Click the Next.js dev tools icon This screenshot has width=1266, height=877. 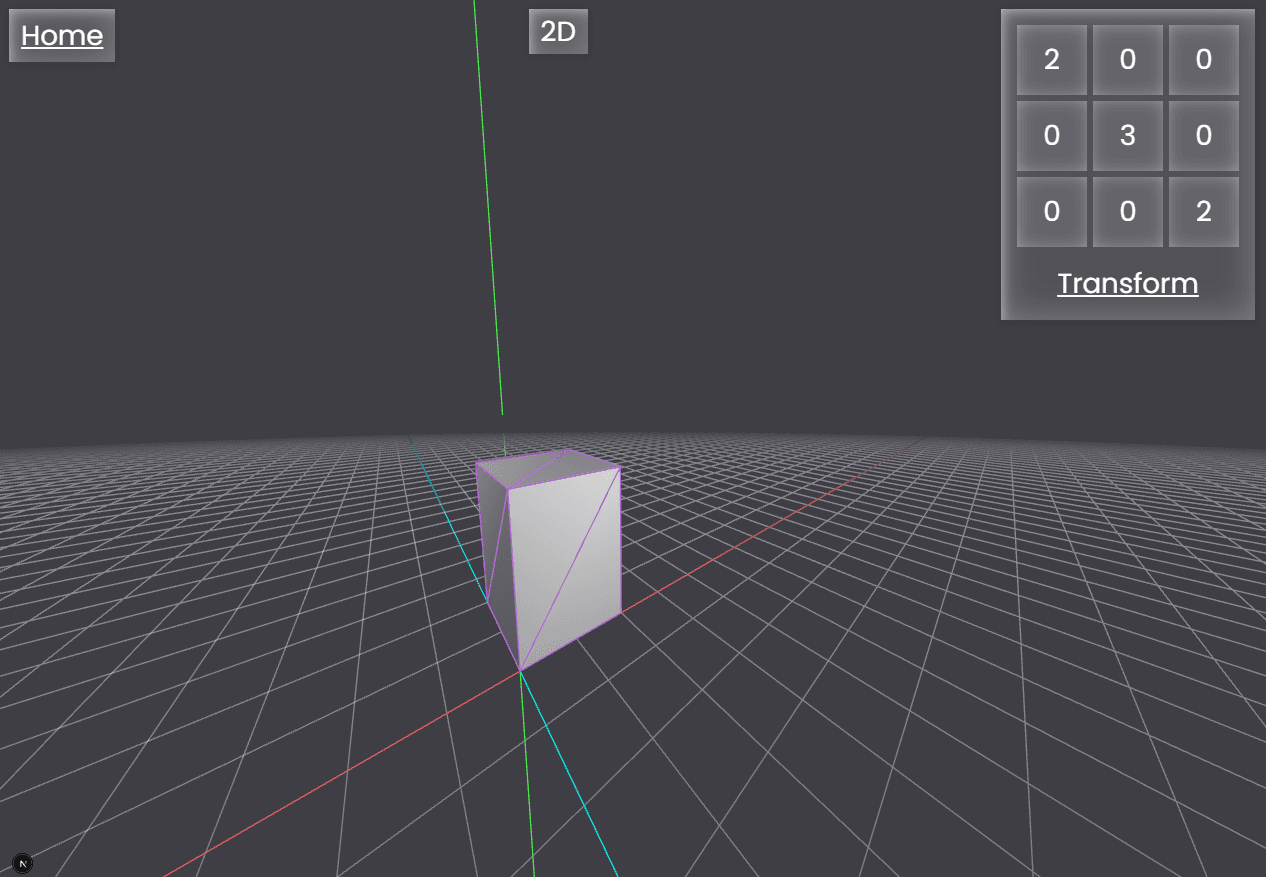point(22,862)
